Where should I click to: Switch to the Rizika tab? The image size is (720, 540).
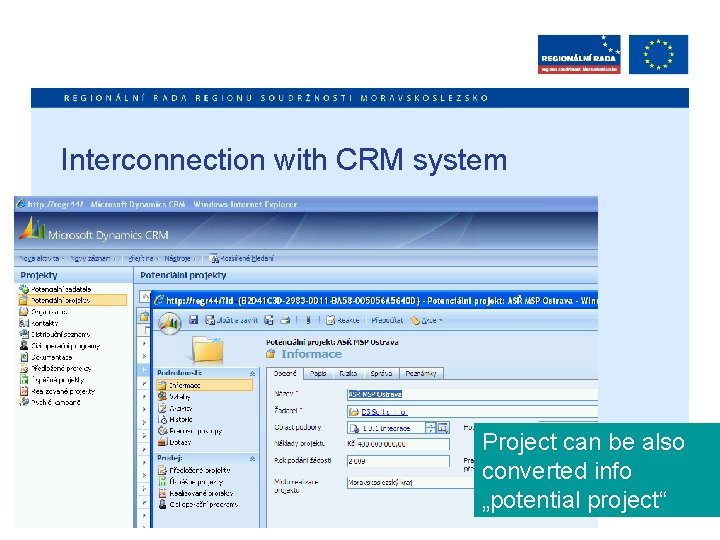point(348,373)
